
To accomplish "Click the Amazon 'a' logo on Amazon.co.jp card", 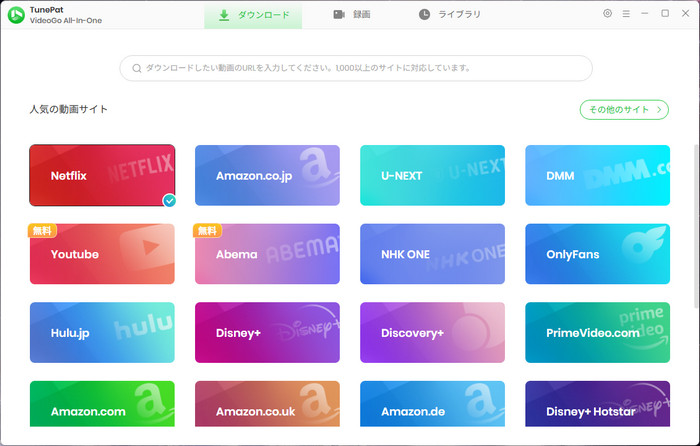I will (x=318, y=167).
